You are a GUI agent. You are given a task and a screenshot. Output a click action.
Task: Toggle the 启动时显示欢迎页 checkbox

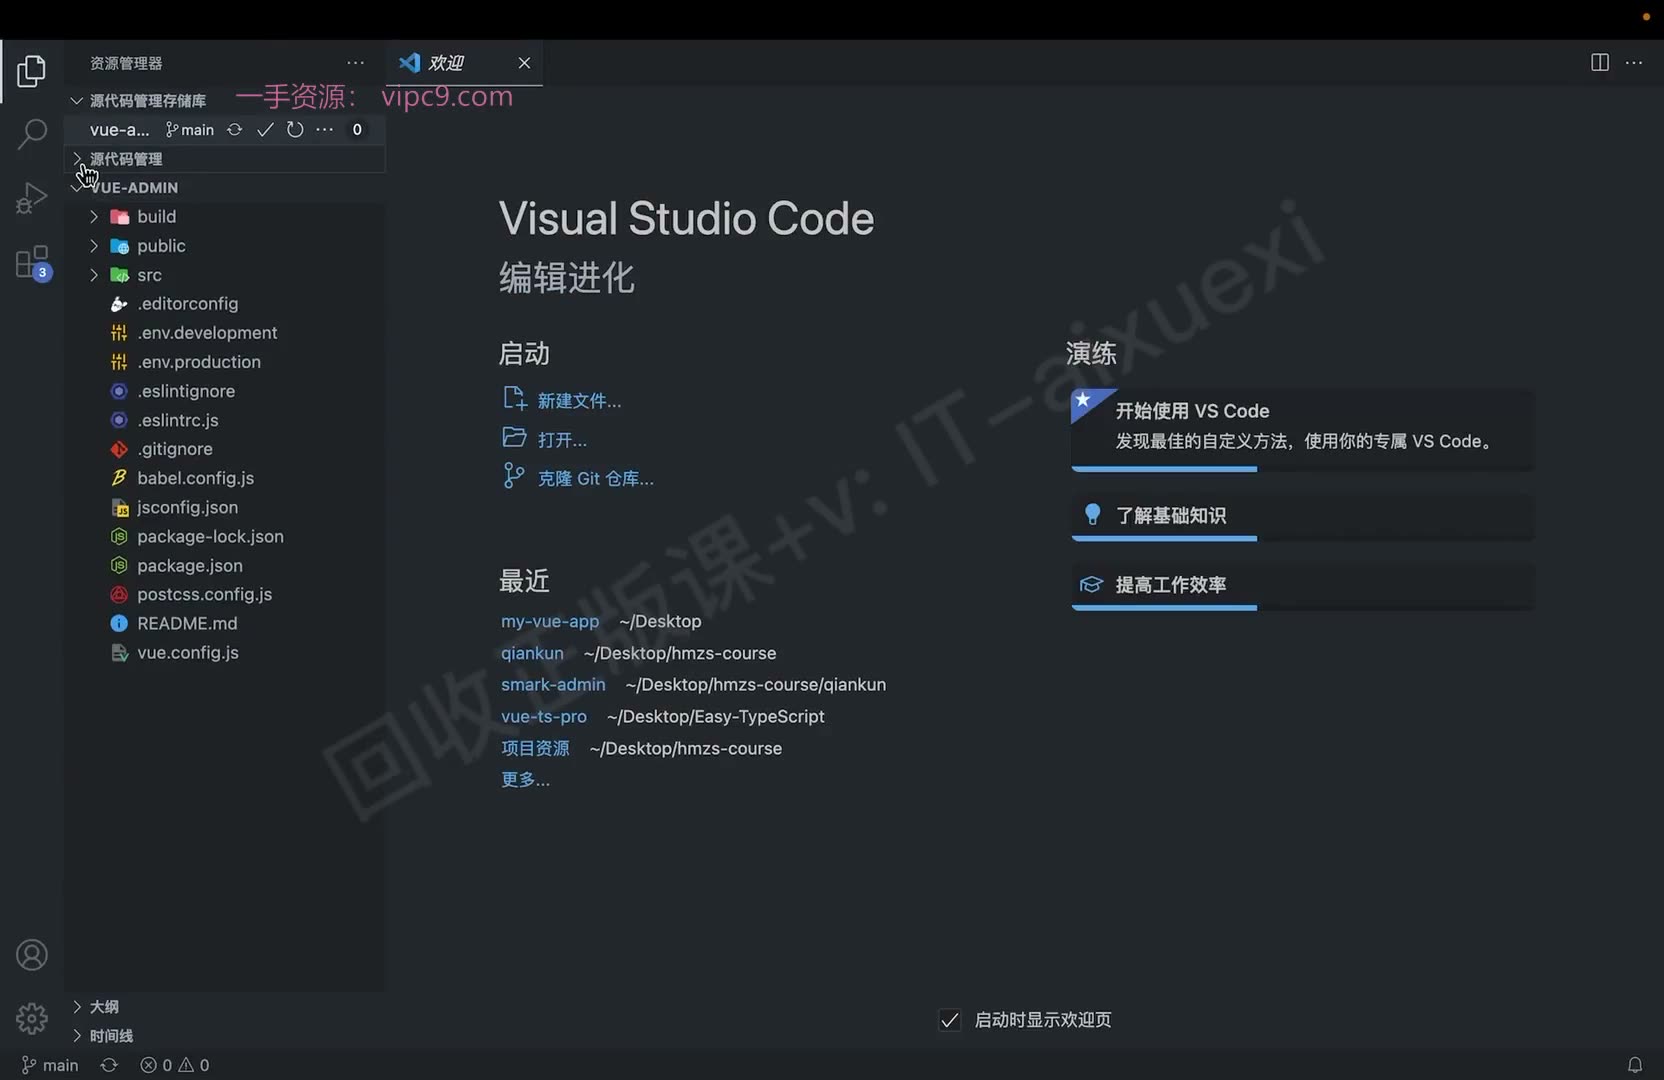[x=950, y=1020]
